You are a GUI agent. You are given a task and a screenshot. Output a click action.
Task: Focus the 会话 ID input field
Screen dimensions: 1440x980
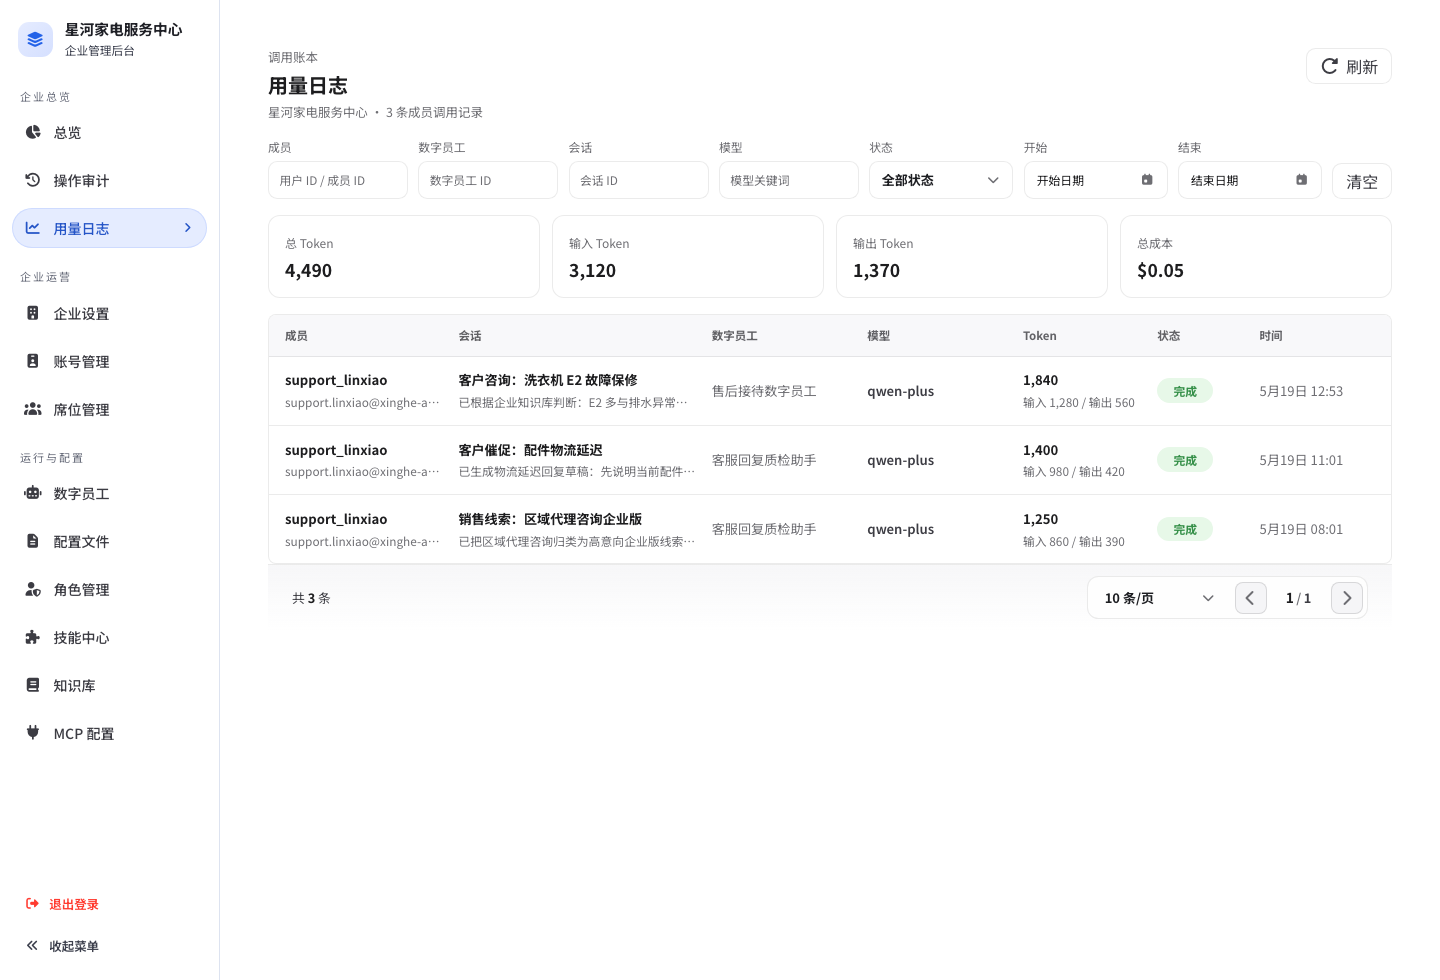coord(638,180)
